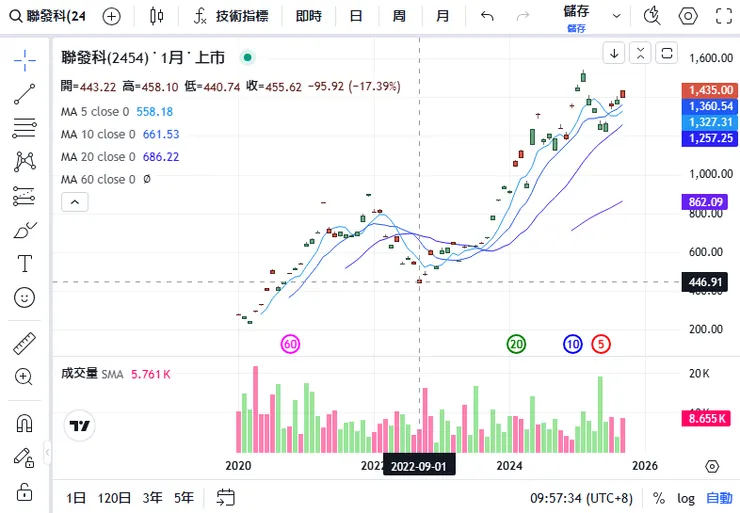Toggle stay in drawing mode pencil-lock
Screen dimensions: 740x513
pos(24,457)
